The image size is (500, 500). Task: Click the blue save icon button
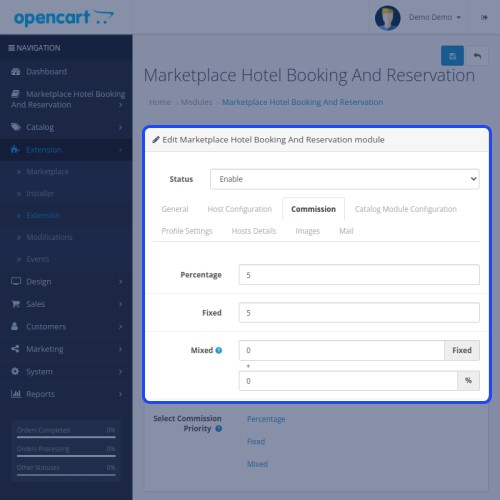pyautogui.click(x=452, y=56)
